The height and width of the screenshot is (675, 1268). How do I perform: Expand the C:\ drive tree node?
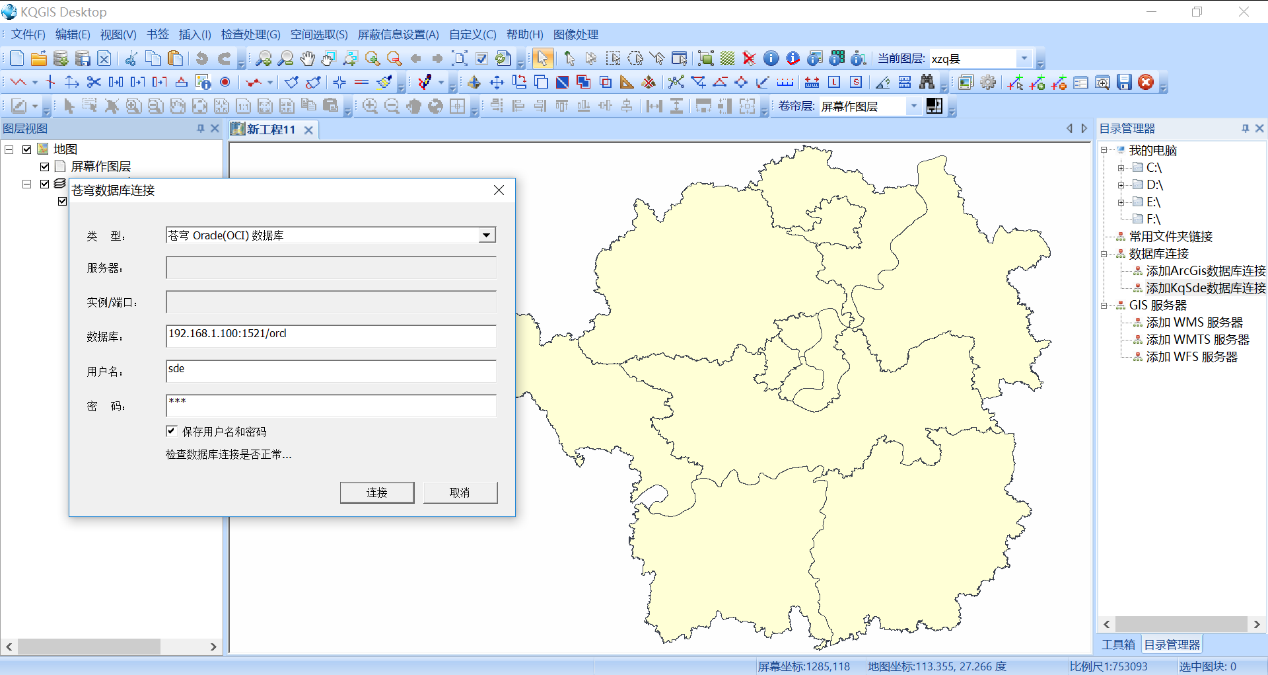pyautogui.click(x=1121, y=168)
